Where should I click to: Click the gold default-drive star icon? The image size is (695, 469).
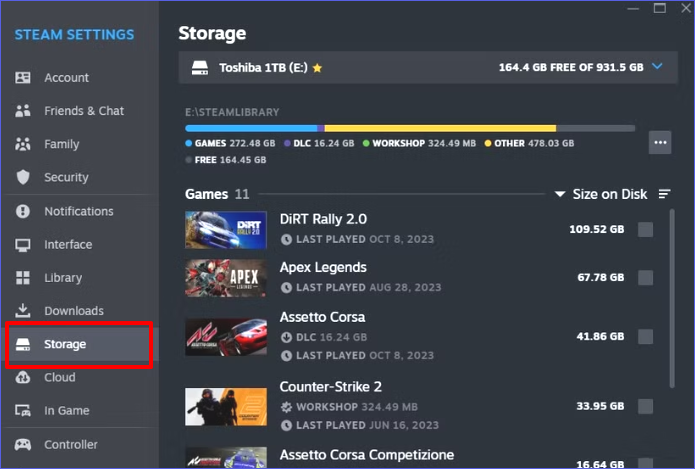click(x=317, y=68)
